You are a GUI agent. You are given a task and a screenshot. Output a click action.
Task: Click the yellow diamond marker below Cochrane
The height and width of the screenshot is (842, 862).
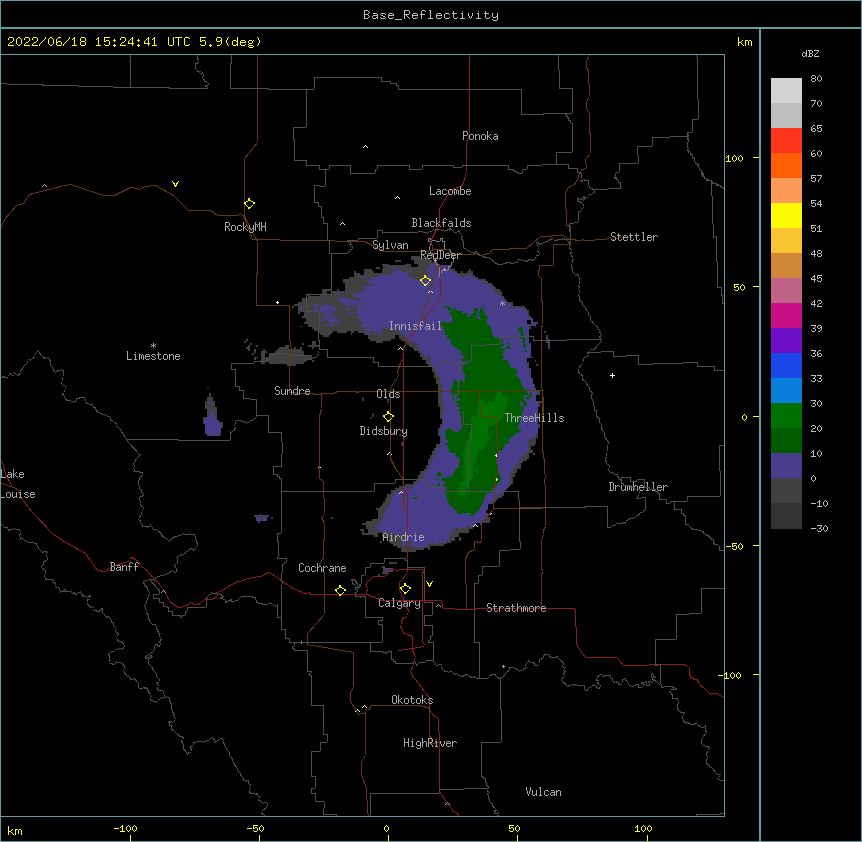(x=340, y=590)
